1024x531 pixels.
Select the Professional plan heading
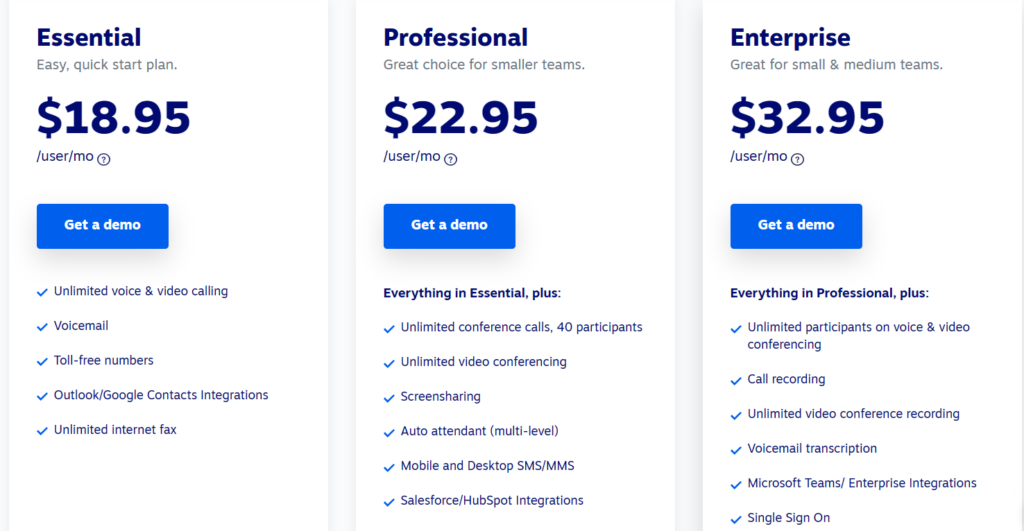(x=455, y=38)
